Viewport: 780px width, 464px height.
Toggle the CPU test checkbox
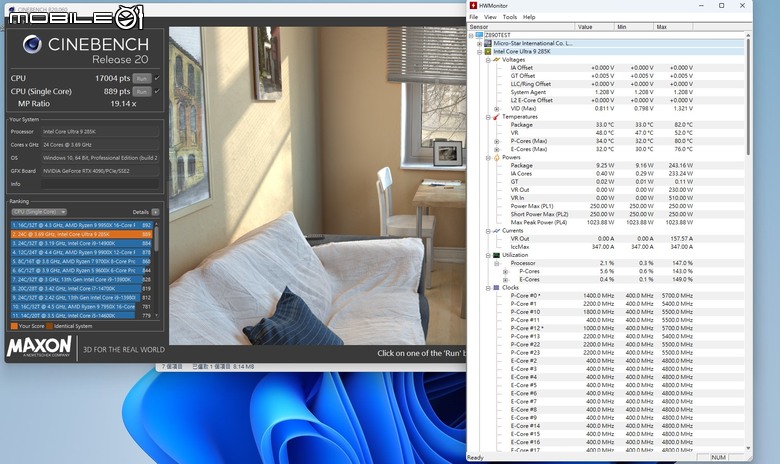tap(157, 78)
